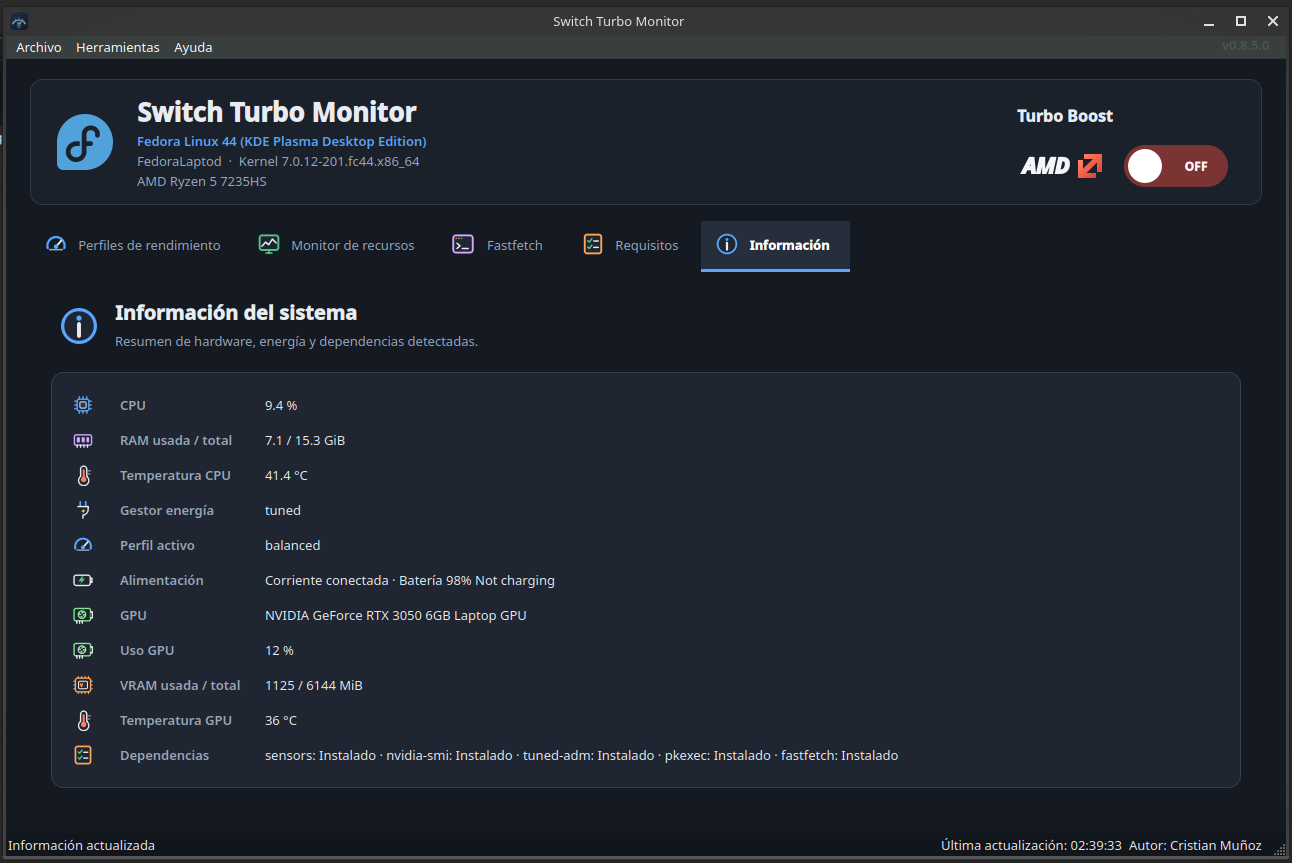Click the GPU temperature value 36 °C

[x=281, y=720]
